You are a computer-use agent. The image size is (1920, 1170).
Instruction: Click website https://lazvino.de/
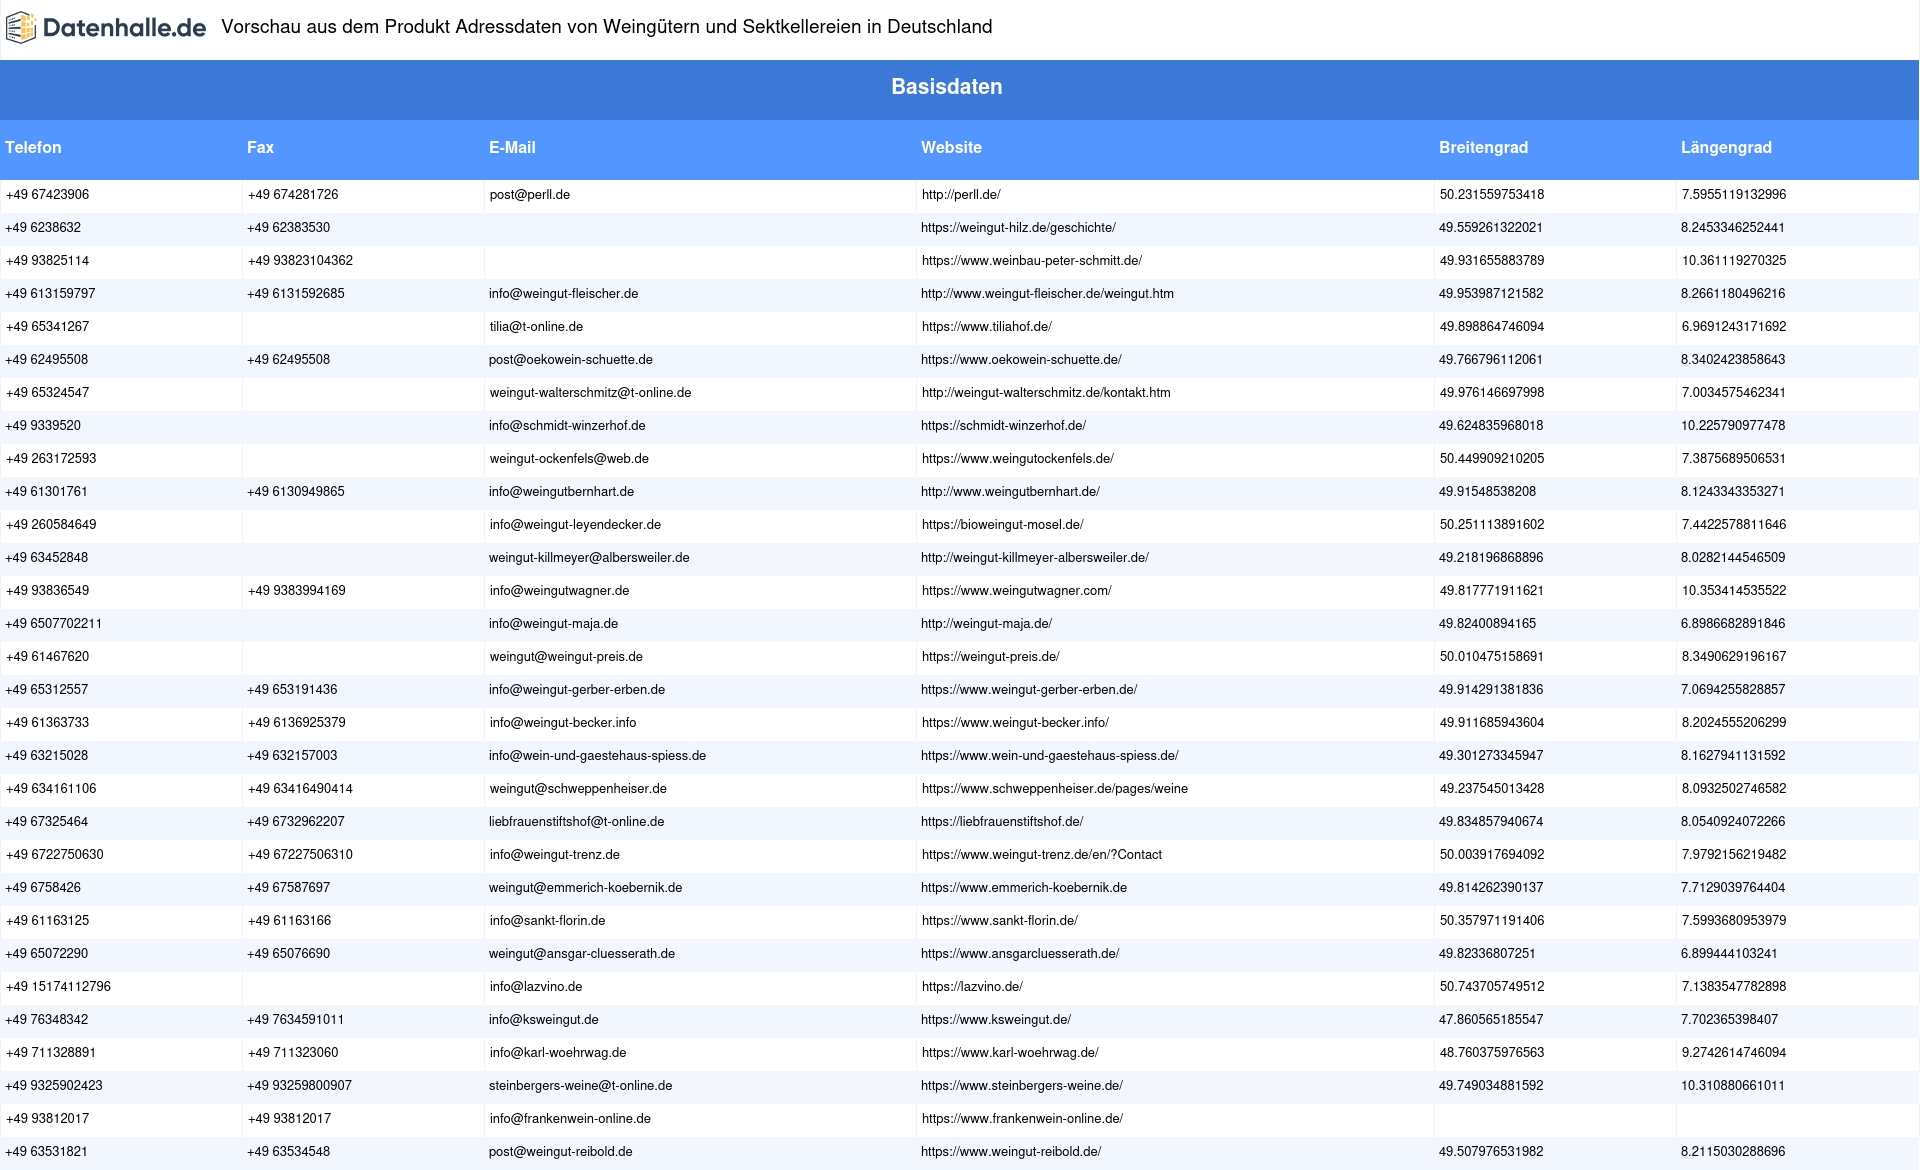972,987
